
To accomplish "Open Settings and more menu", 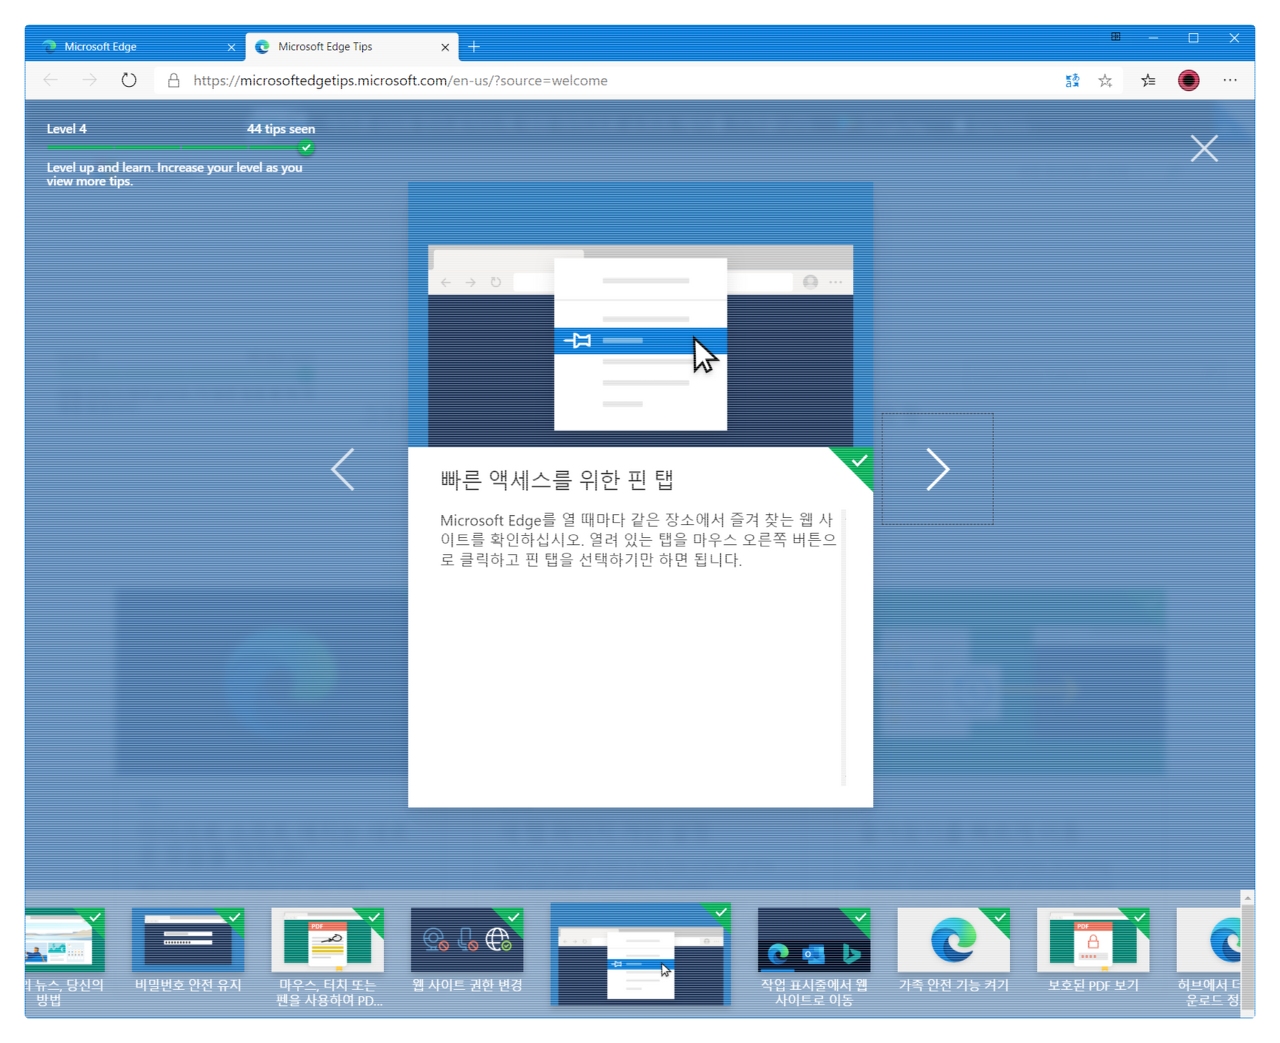I will click(x=1230, y=81).
